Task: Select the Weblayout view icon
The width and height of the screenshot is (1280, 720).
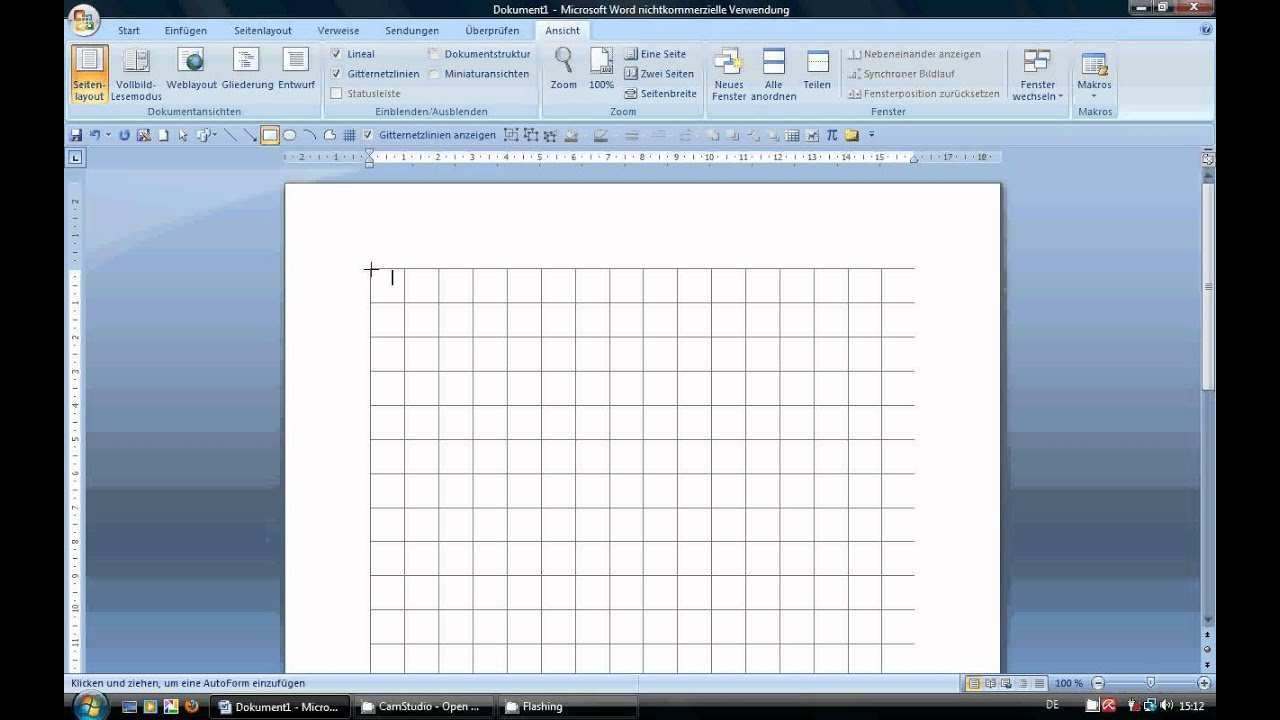Action: click(x=191, y=70)
